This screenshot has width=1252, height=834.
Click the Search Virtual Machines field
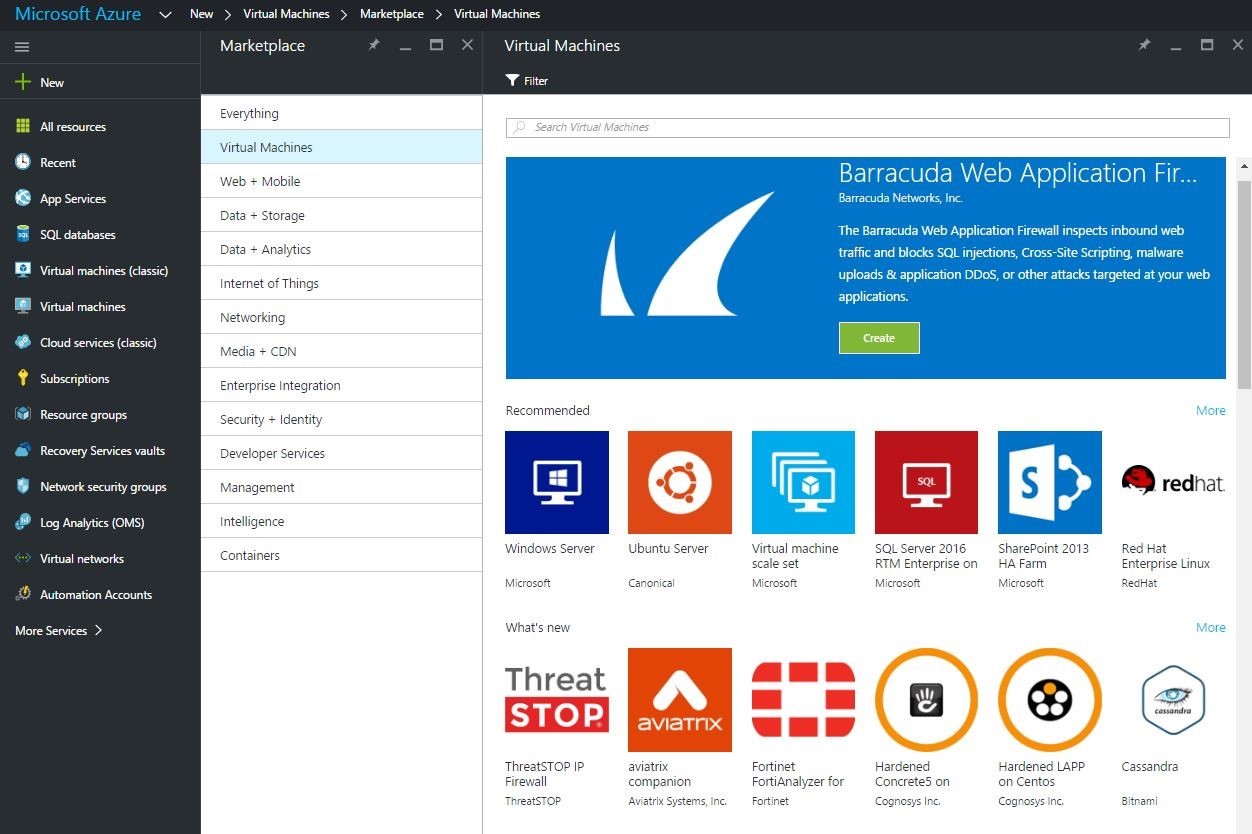pyautogui.click(x=867, y=127)
